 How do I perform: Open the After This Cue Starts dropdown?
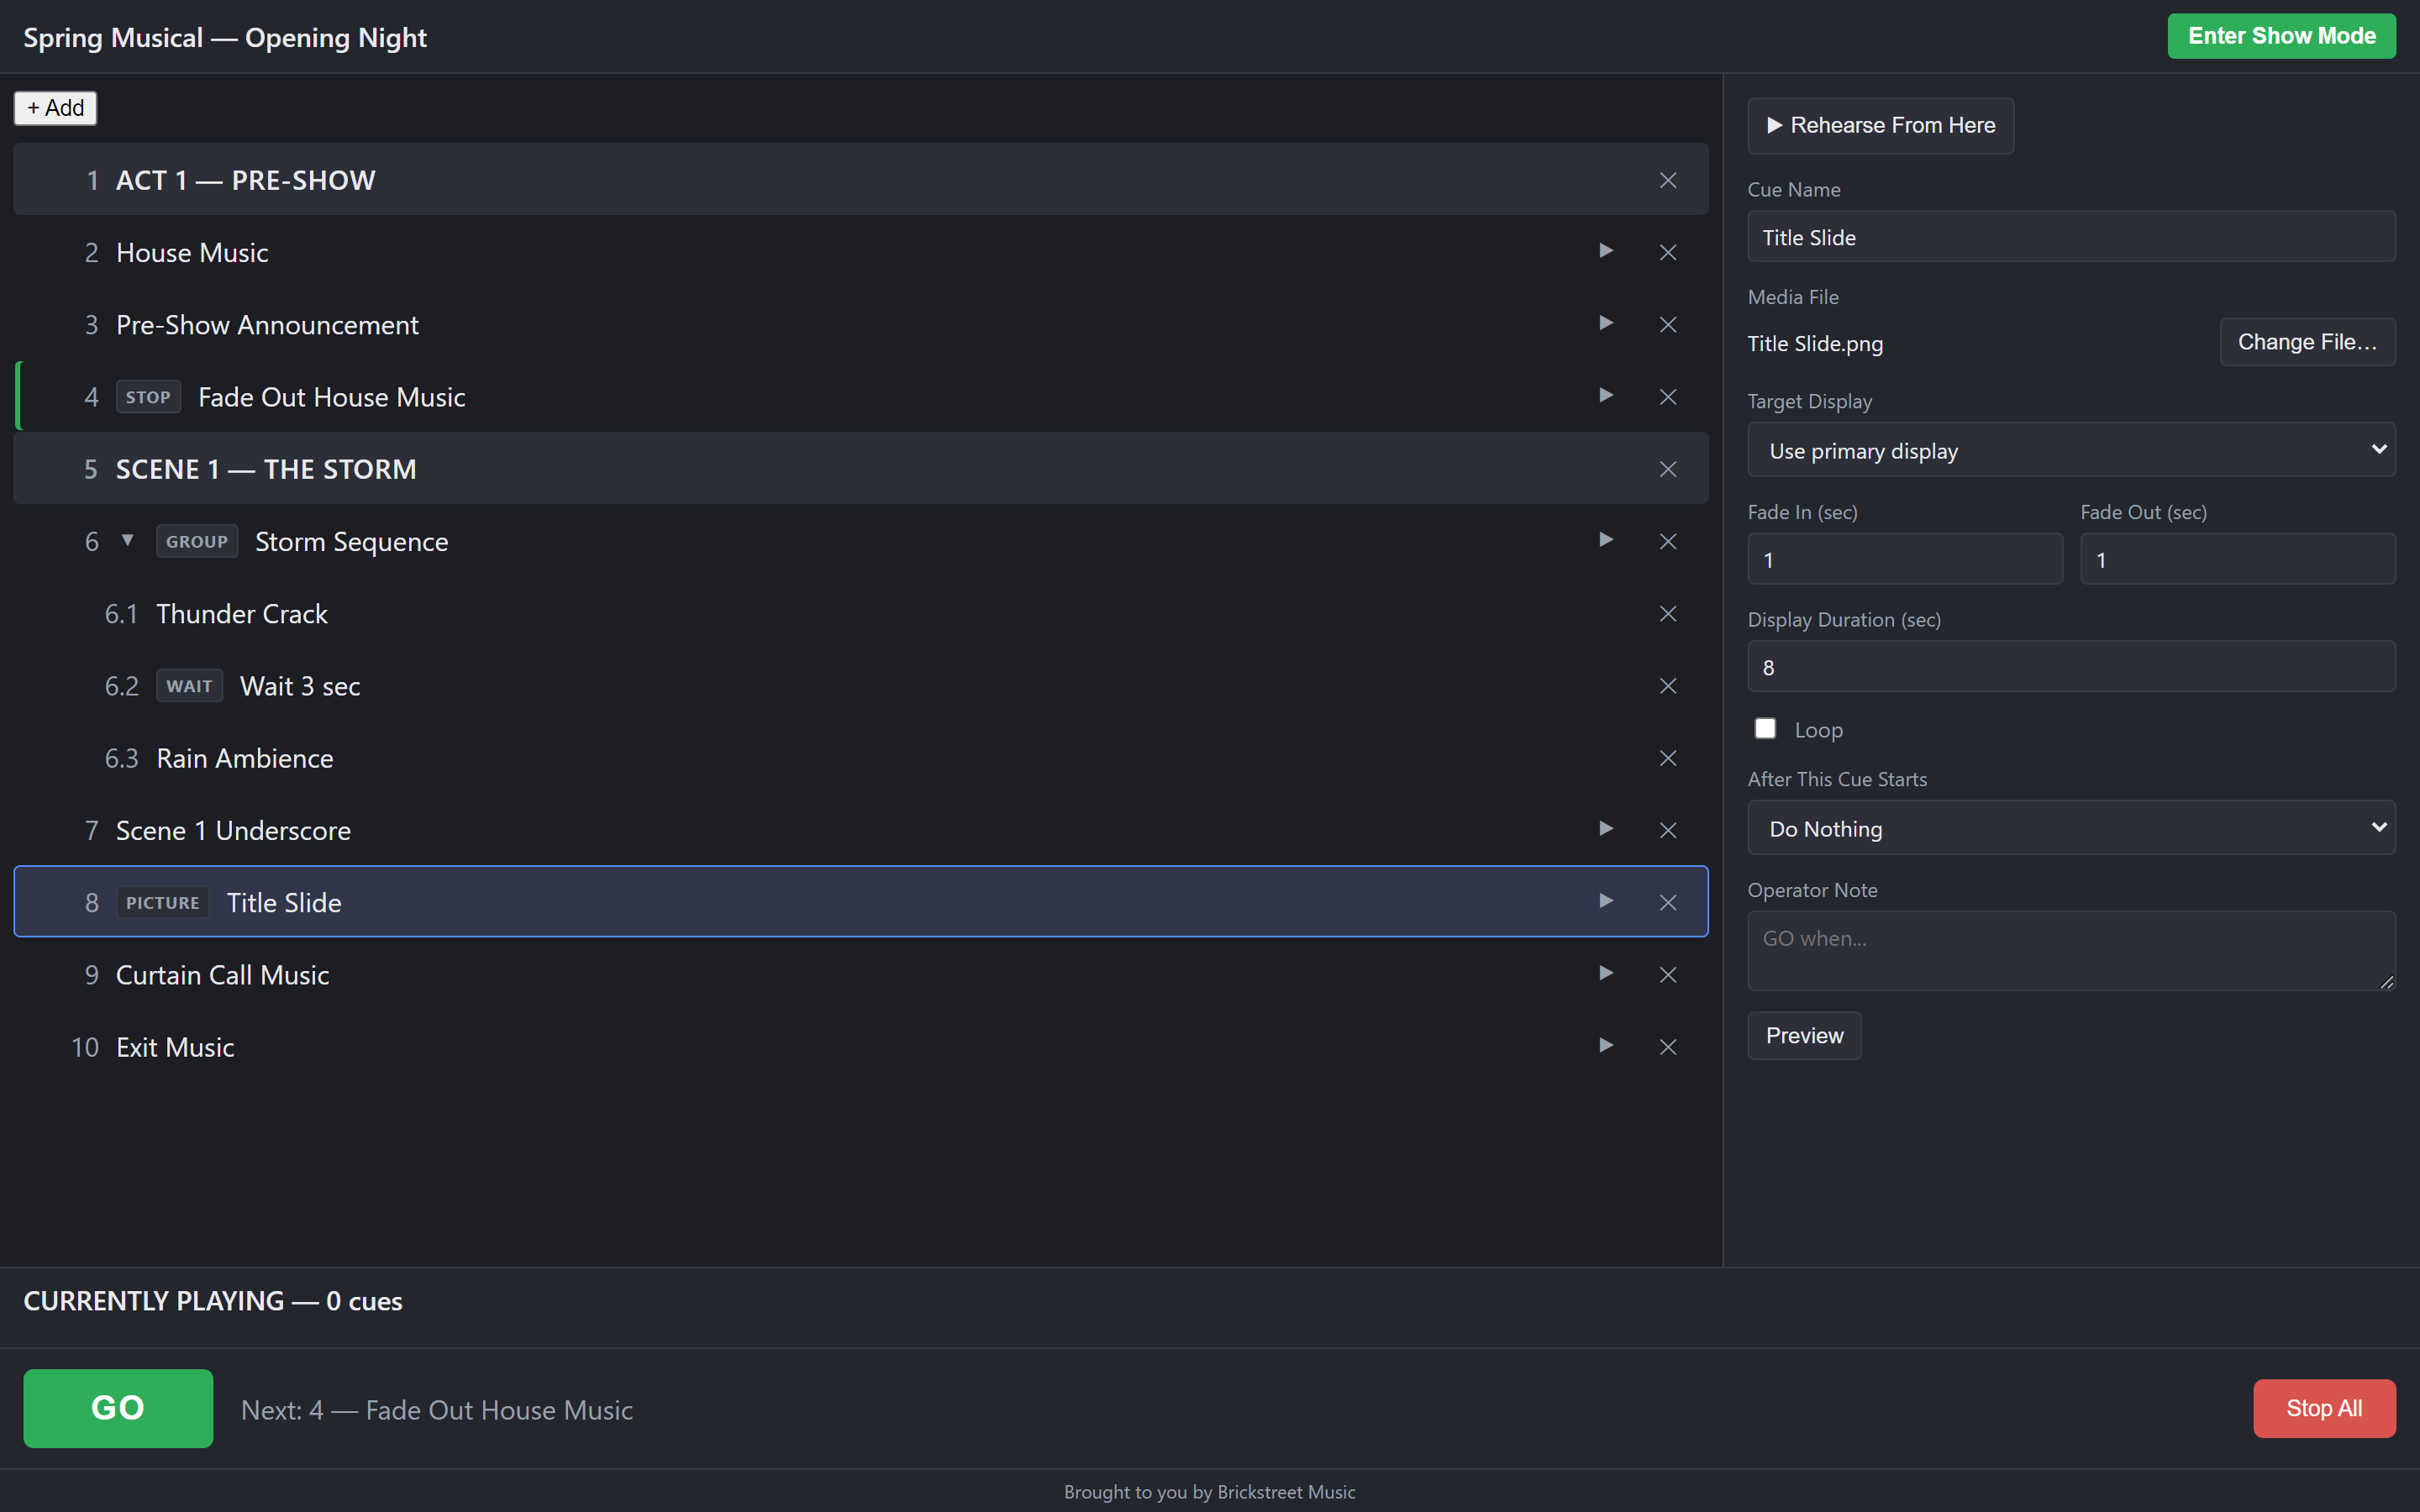pos(2071,828)
